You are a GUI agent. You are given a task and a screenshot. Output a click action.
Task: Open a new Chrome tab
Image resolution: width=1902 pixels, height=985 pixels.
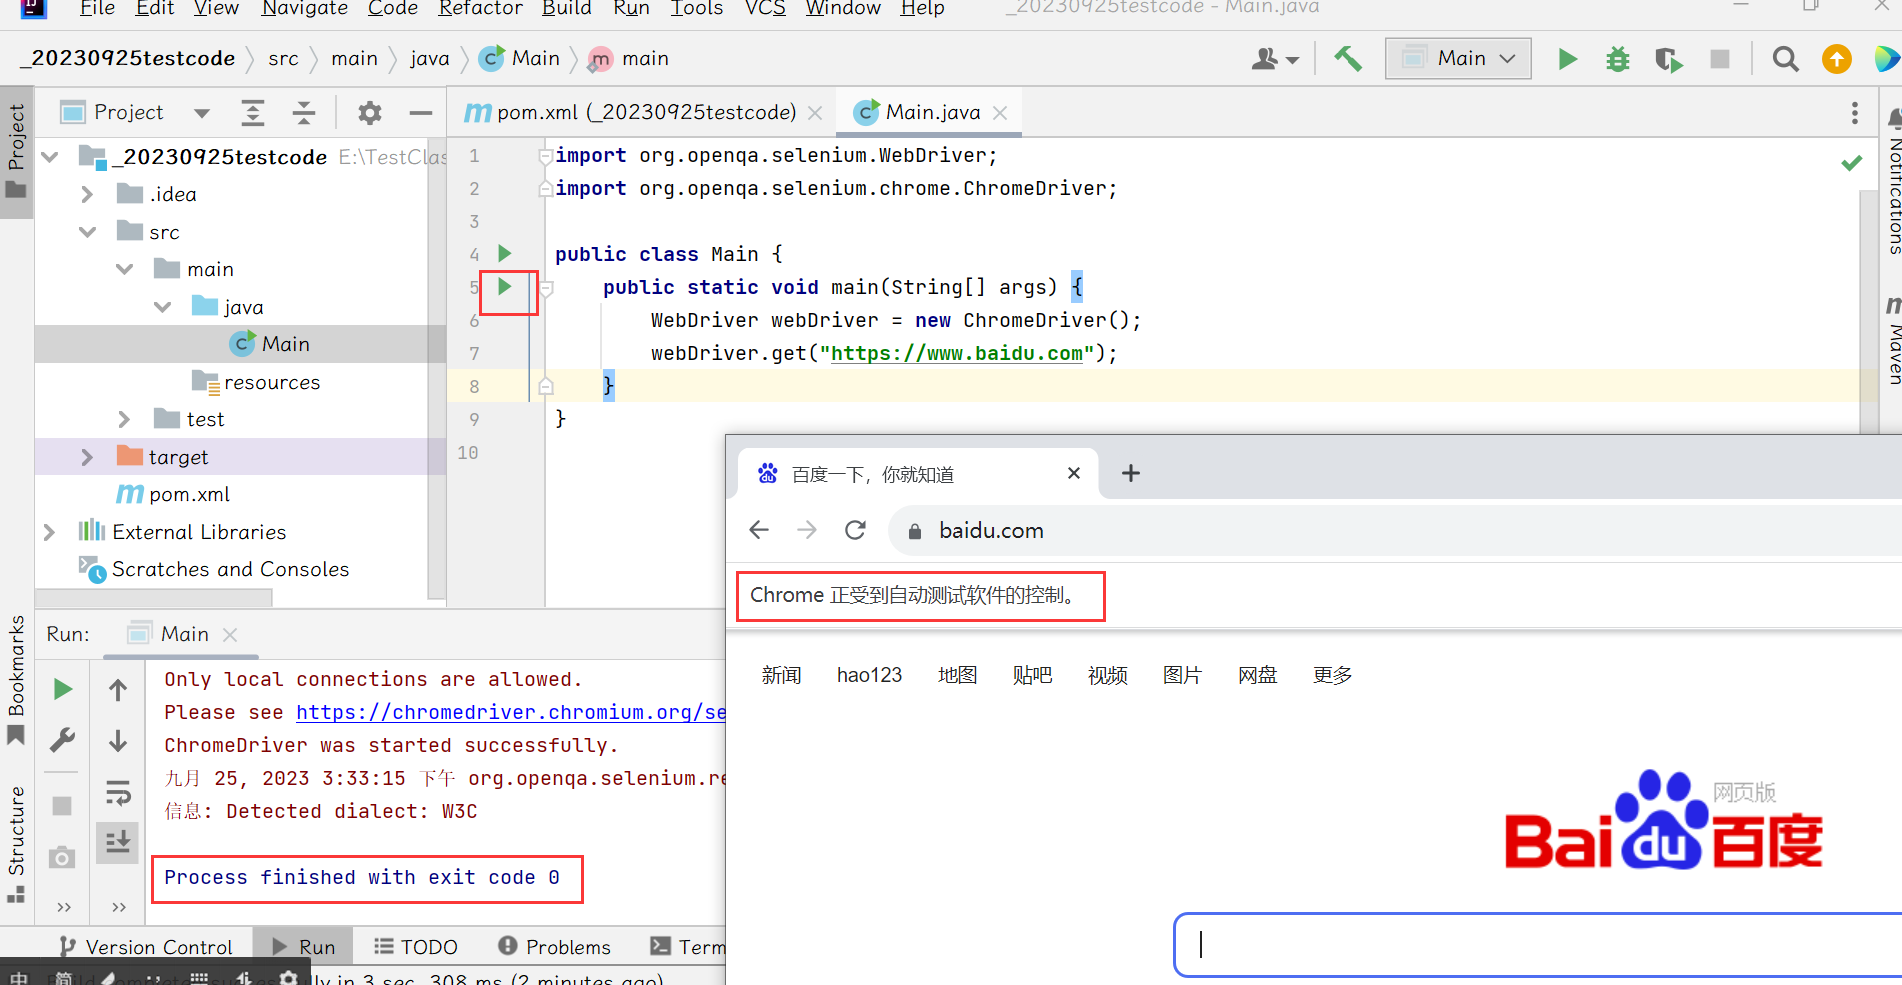[x=1130, y=473]
